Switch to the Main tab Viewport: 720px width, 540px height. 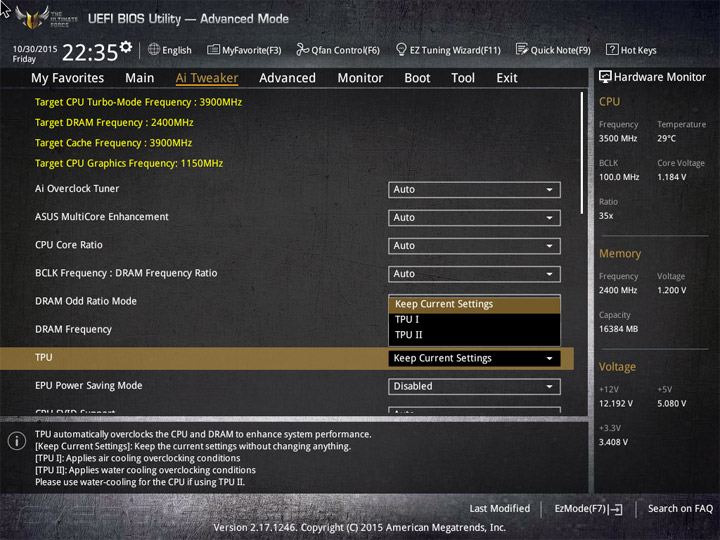(140, 78)
